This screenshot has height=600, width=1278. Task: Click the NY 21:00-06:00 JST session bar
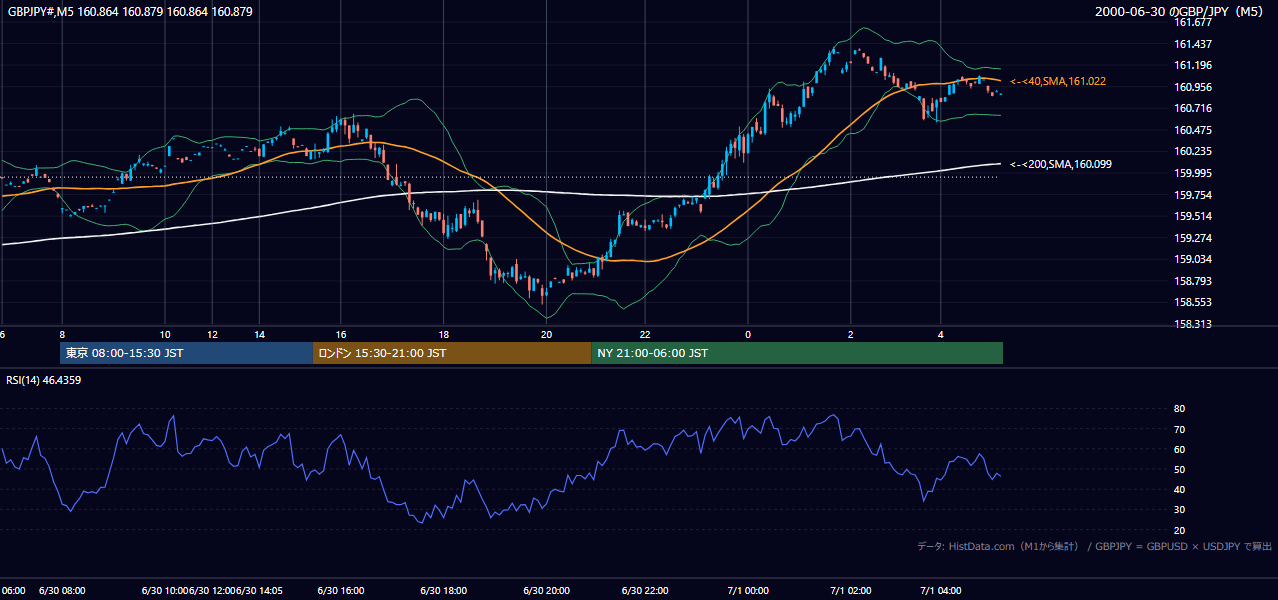click(x=797, y=353)
